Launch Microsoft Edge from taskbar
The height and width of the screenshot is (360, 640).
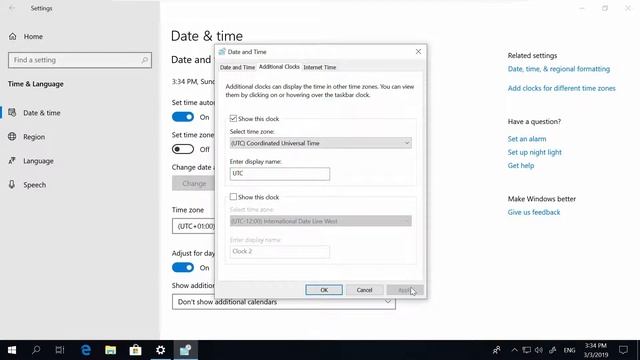coord(86,350)
